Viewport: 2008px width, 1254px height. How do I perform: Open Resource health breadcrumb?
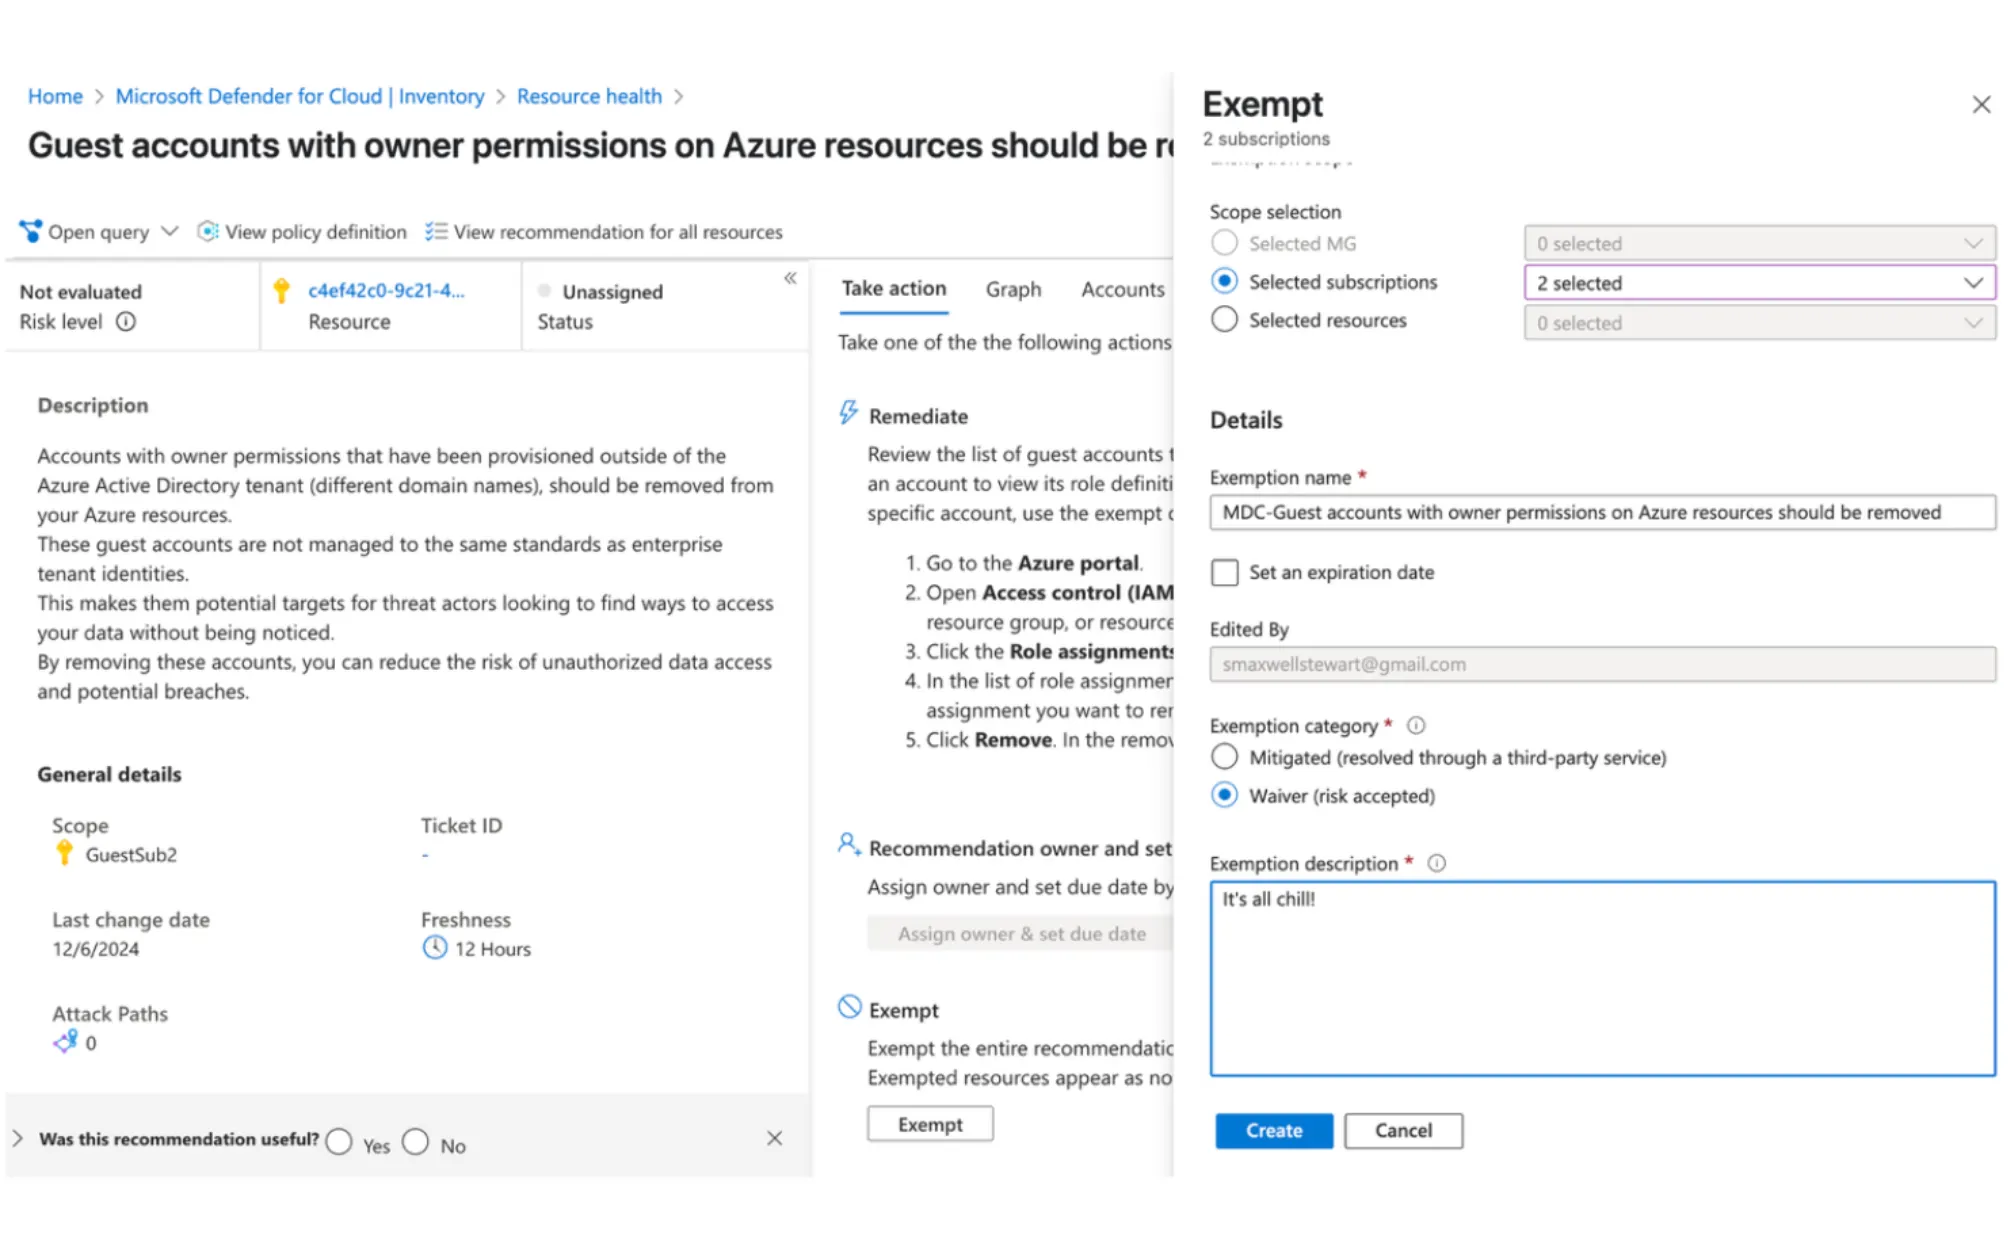[x=589, y=96]
